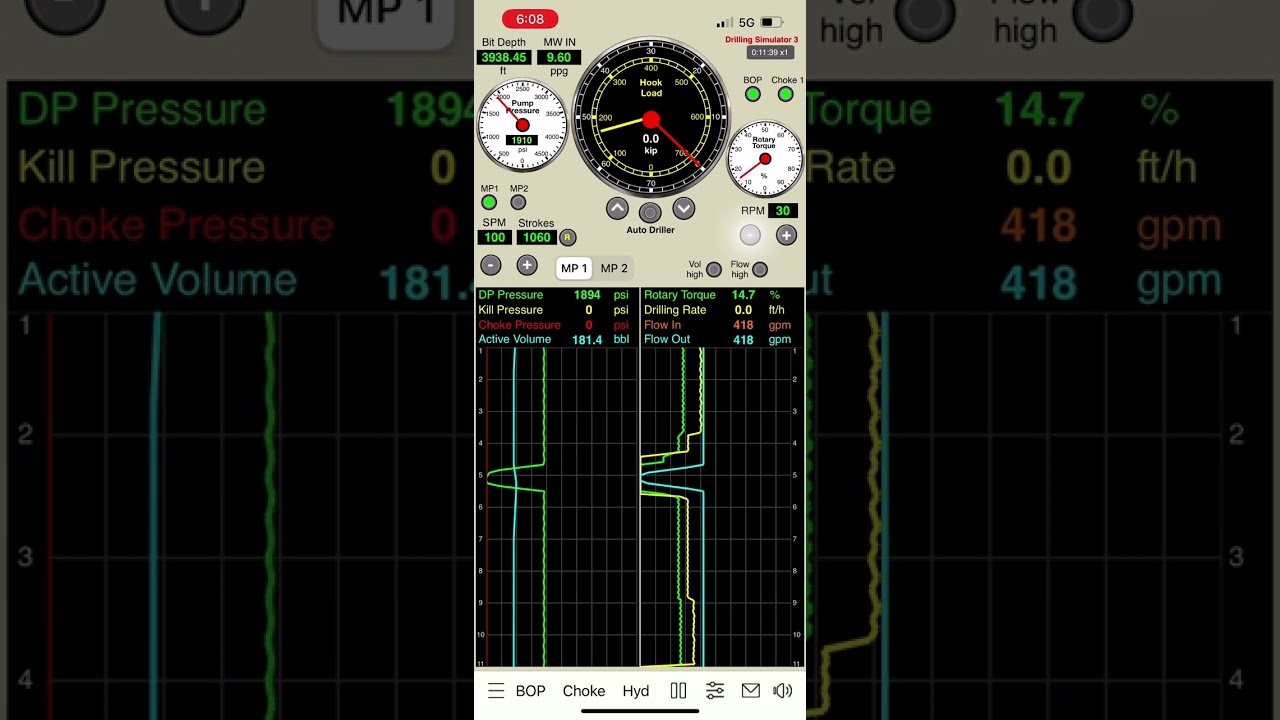
Task: Toggle the Flow high alarm indicator
Action: click(760, 269)
